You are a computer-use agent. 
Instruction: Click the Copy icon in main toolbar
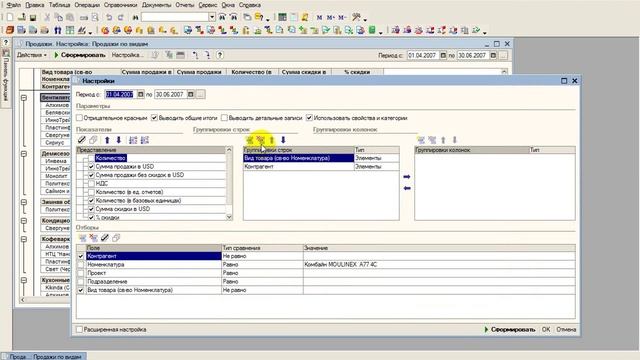coord(59,17)
